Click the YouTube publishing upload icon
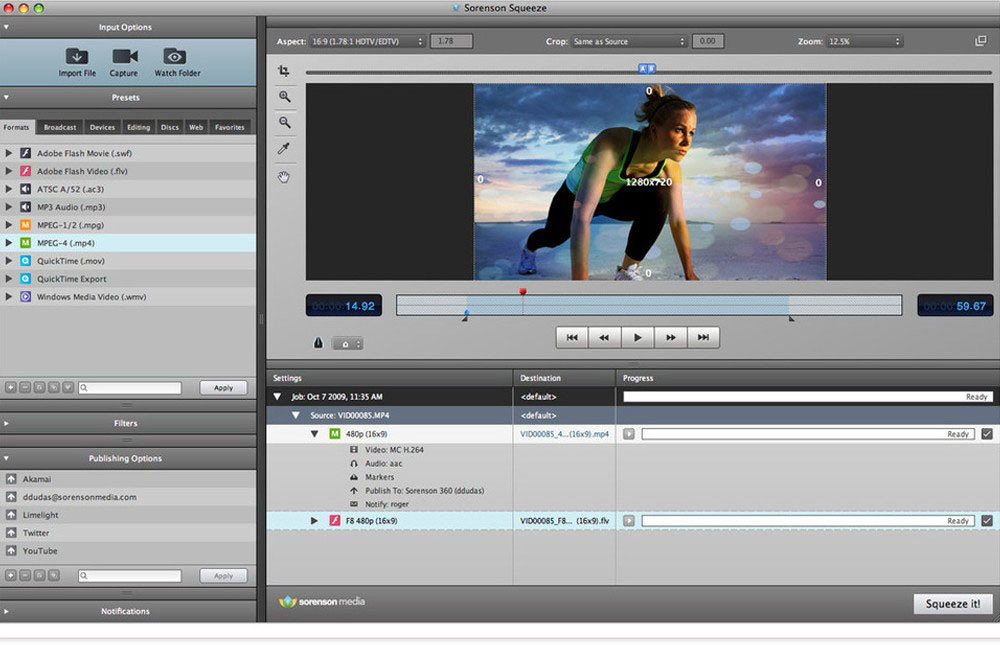 pyautogui.click(x=11, y=550)
